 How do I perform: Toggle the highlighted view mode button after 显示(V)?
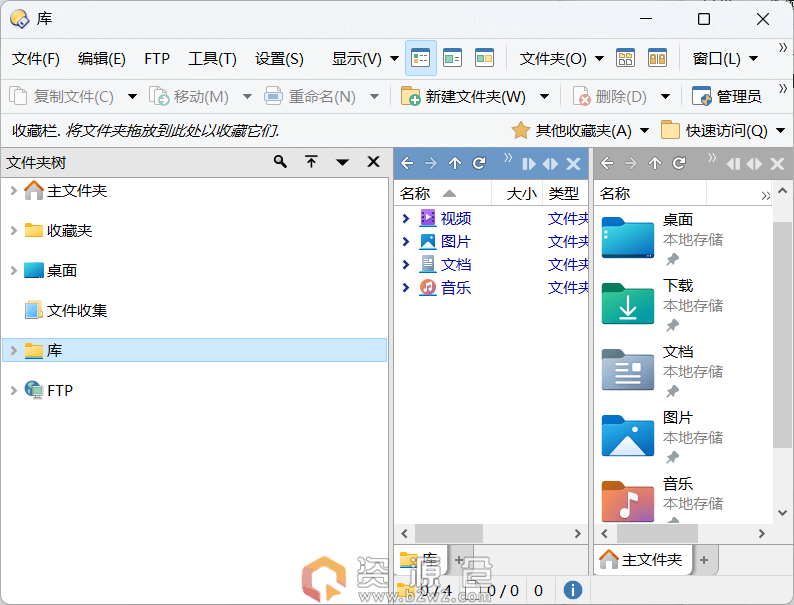click(x=421, y=58)
